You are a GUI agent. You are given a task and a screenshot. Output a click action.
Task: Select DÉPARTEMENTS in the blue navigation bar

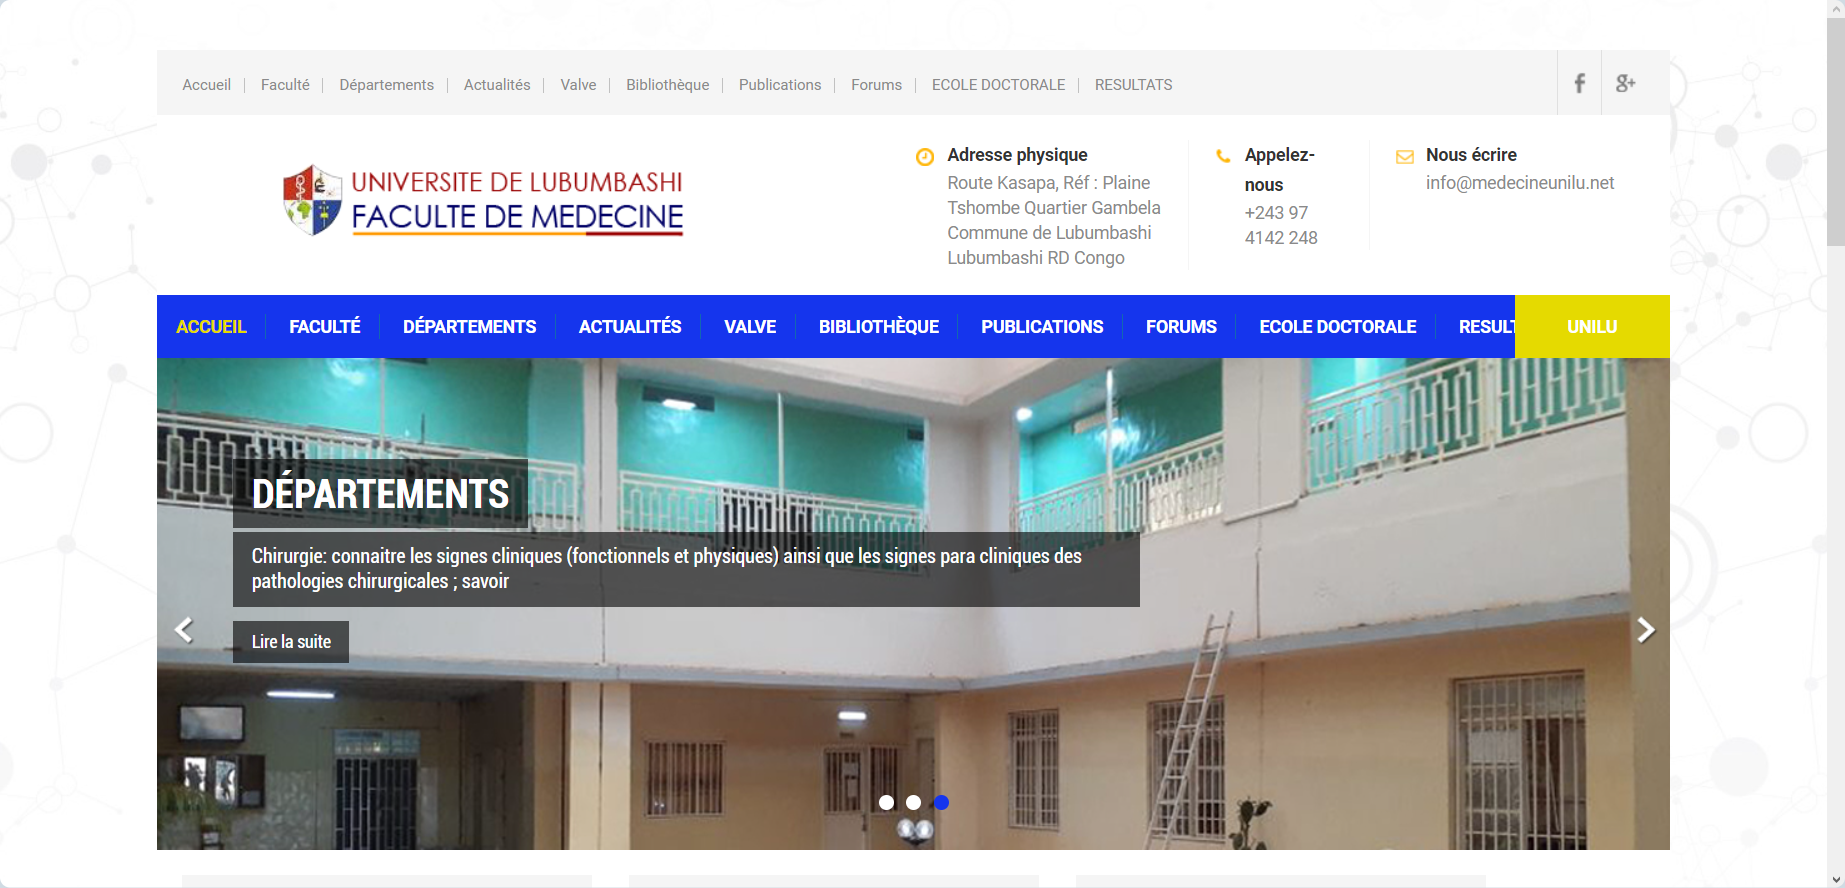coord(469,327)
